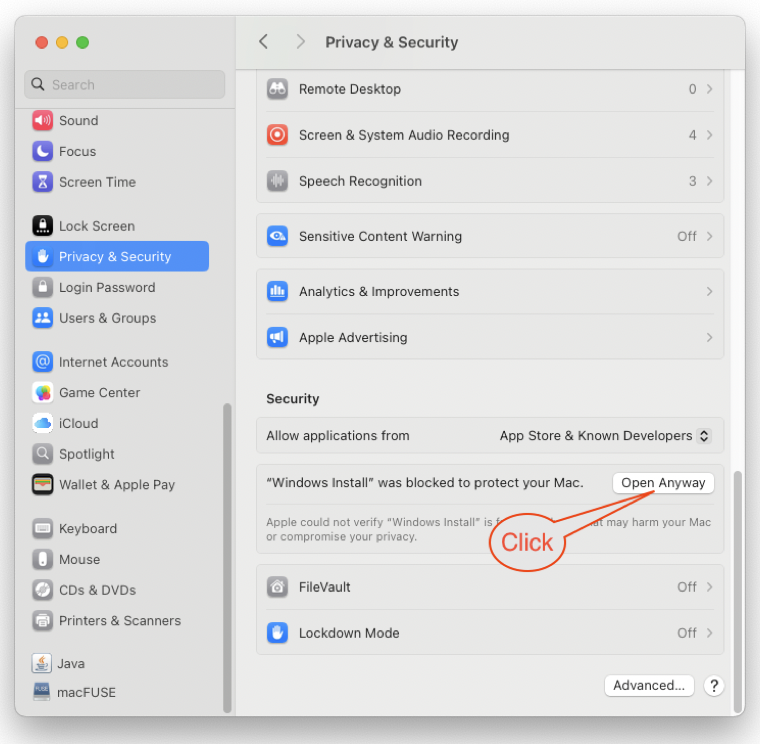Expand Analytics & Improvements chevron
The image size is (760, 744).
[709, 291]
